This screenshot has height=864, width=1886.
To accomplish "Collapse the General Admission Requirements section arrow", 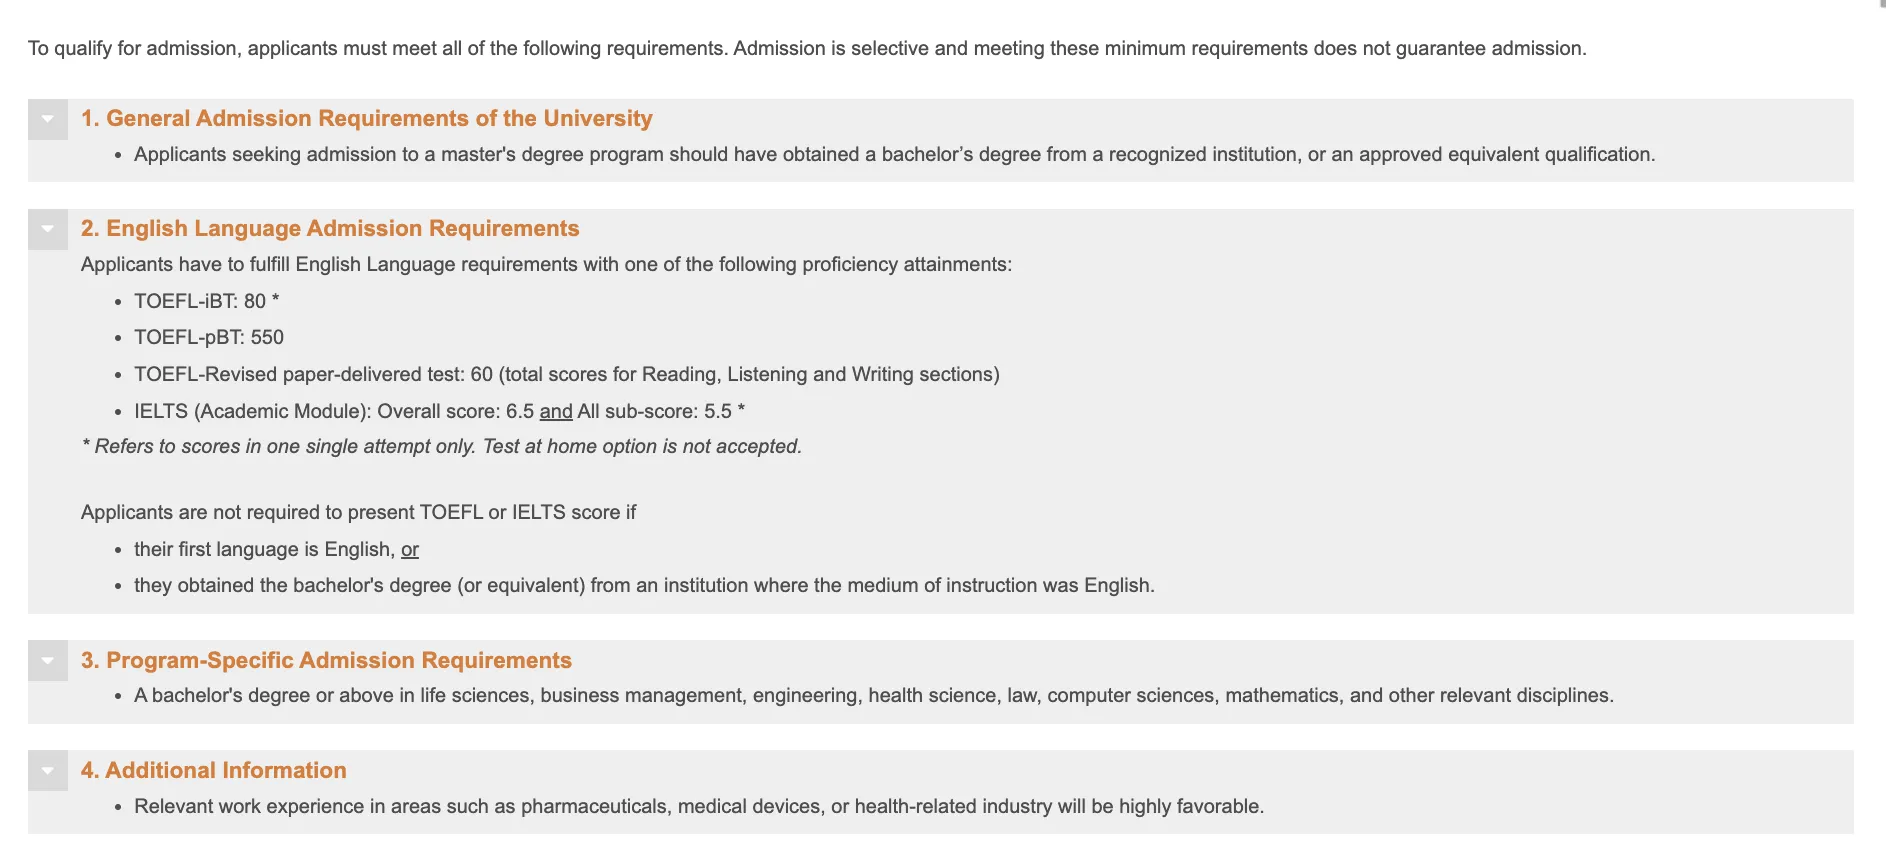I will (47, 119).
